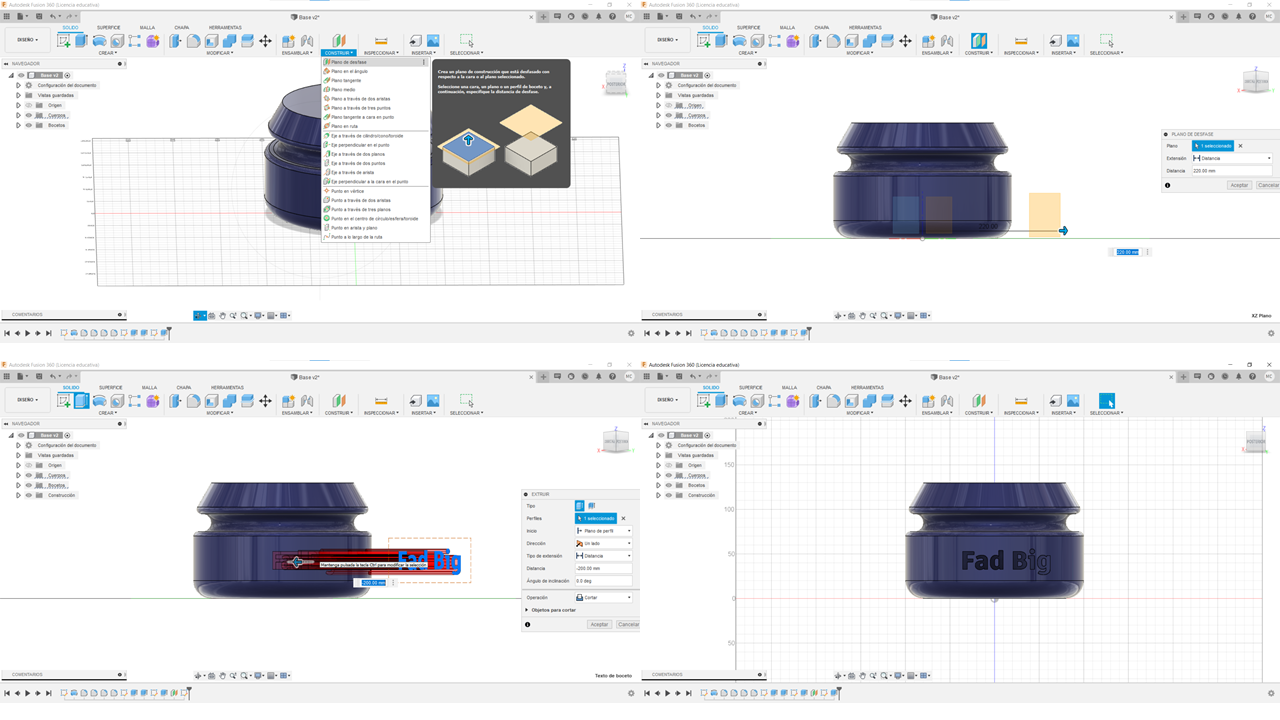Click Insertar image icon in Plano de desfase window
This screenshot has width=1280, height=720.
tap(1073, 40)
